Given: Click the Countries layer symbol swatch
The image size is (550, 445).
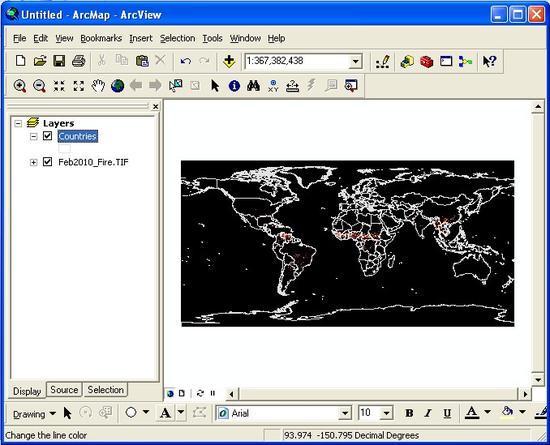Looking at the screenshot, I should click(x=64, y=149).
